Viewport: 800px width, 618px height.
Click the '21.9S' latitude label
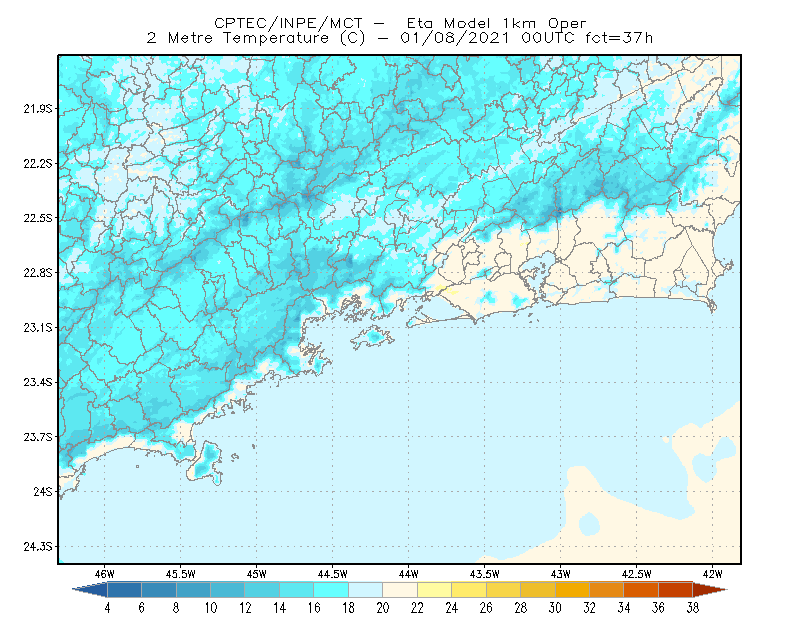(38, 108)
